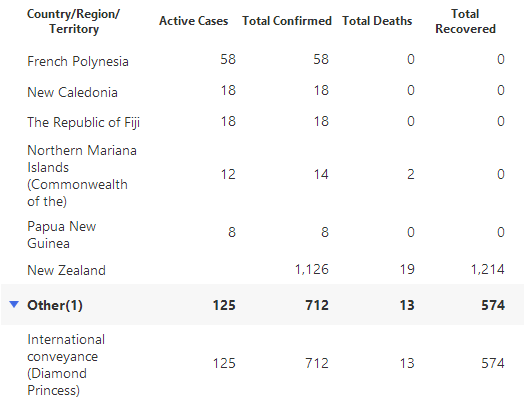This screenshot has height=419, width=524.
Task: Select the French Polynesia row
Action: [262, 59]
